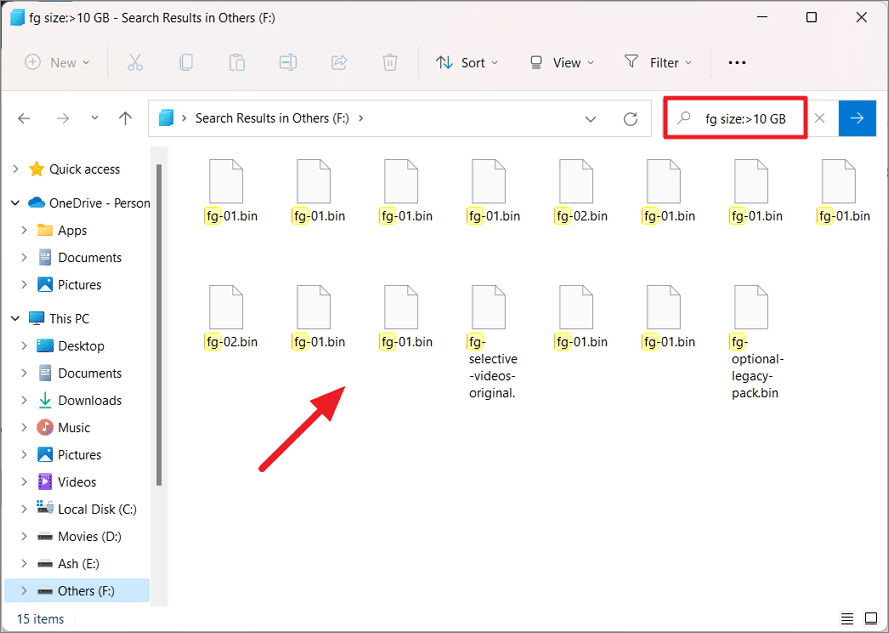Open the Share icon in the toolbar
The width and height of the screenshot is (889, 633).
pos(339,62)
